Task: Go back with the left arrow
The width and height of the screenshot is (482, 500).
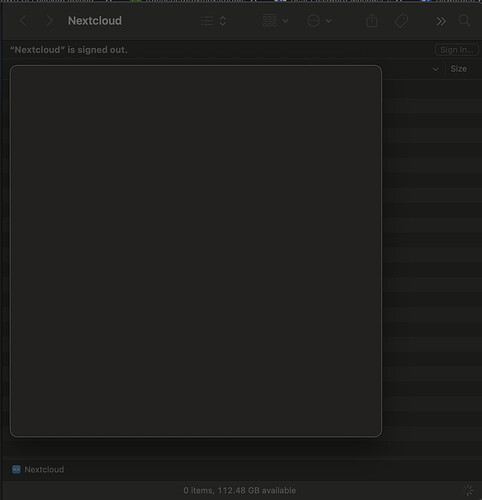Action: (x=23, y=21)
